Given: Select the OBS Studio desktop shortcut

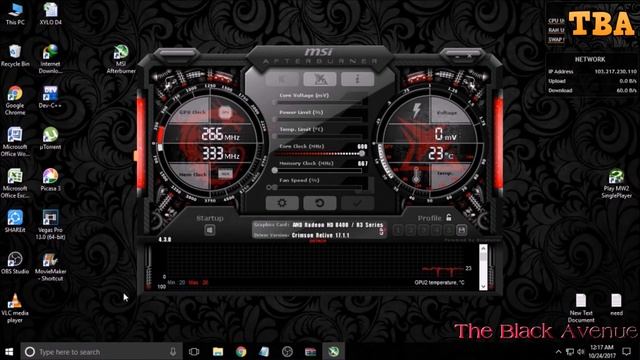Looking at the screenshot, I should [15, 263].
